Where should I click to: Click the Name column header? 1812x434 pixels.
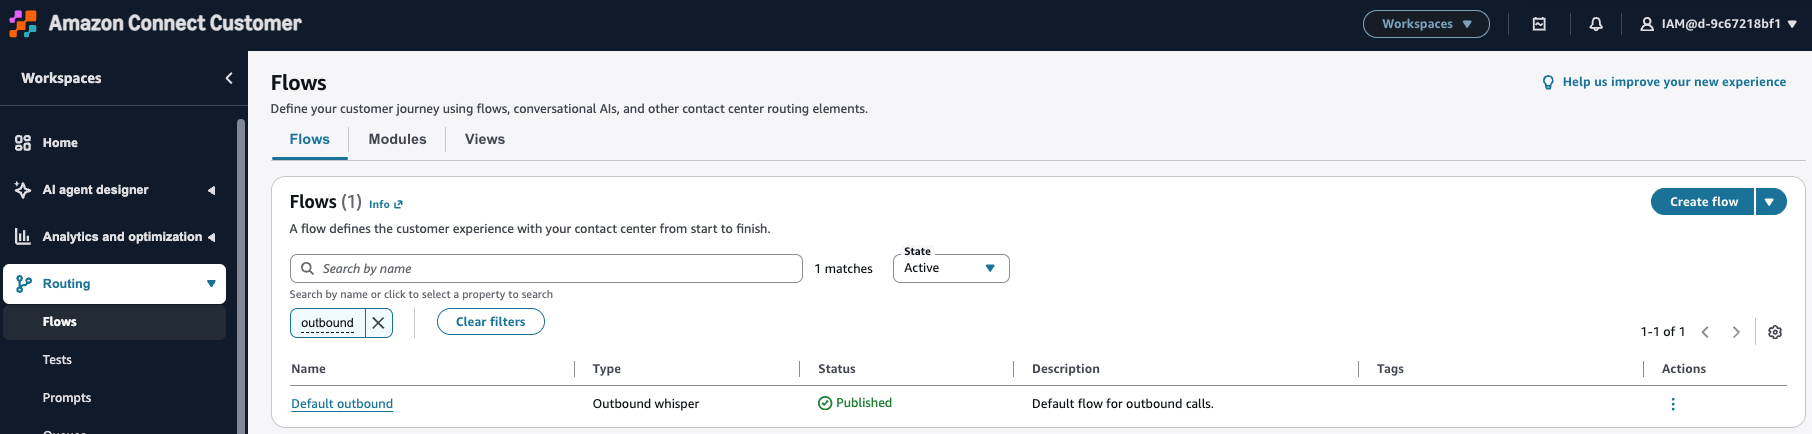[x=309, y=369]
